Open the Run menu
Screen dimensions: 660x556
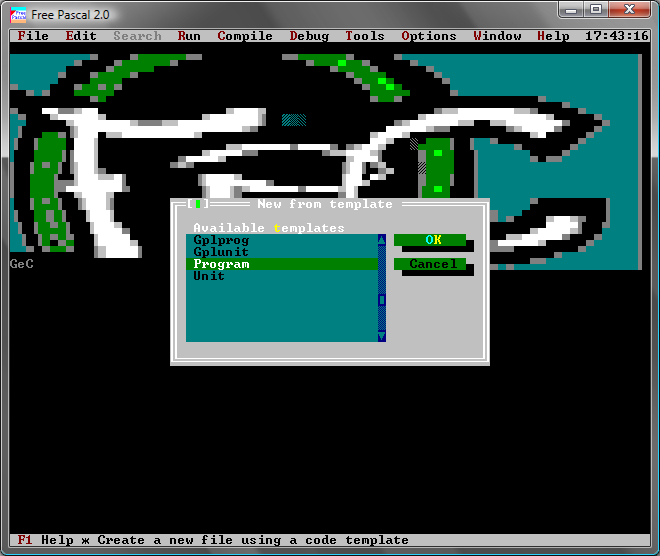[189, 36]
